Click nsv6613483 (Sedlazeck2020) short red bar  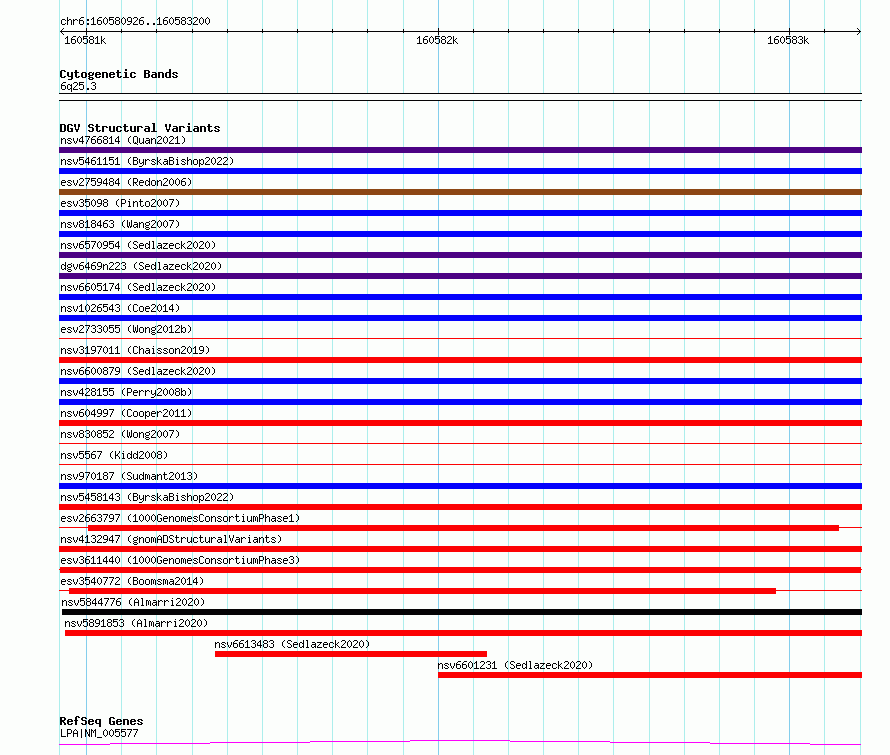[351, 654]
